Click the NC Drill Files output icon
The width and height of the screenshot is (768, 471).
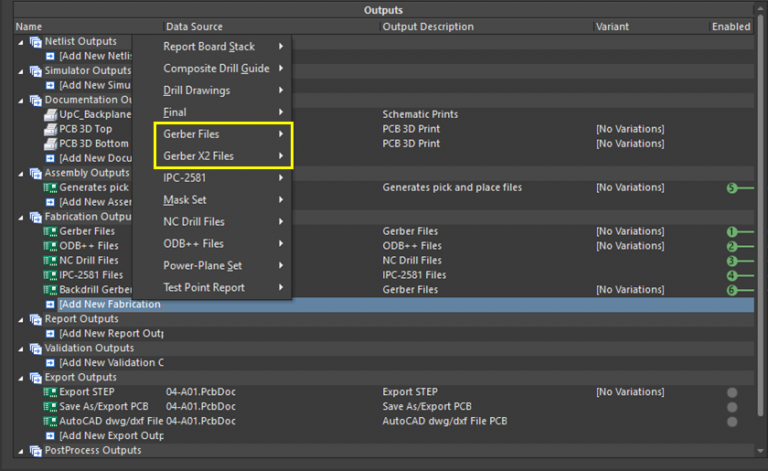coord(50,260)
